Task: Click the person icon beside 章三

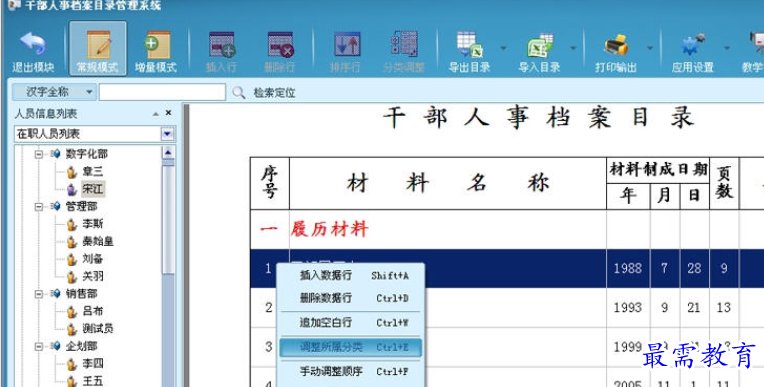Action: 72,172
